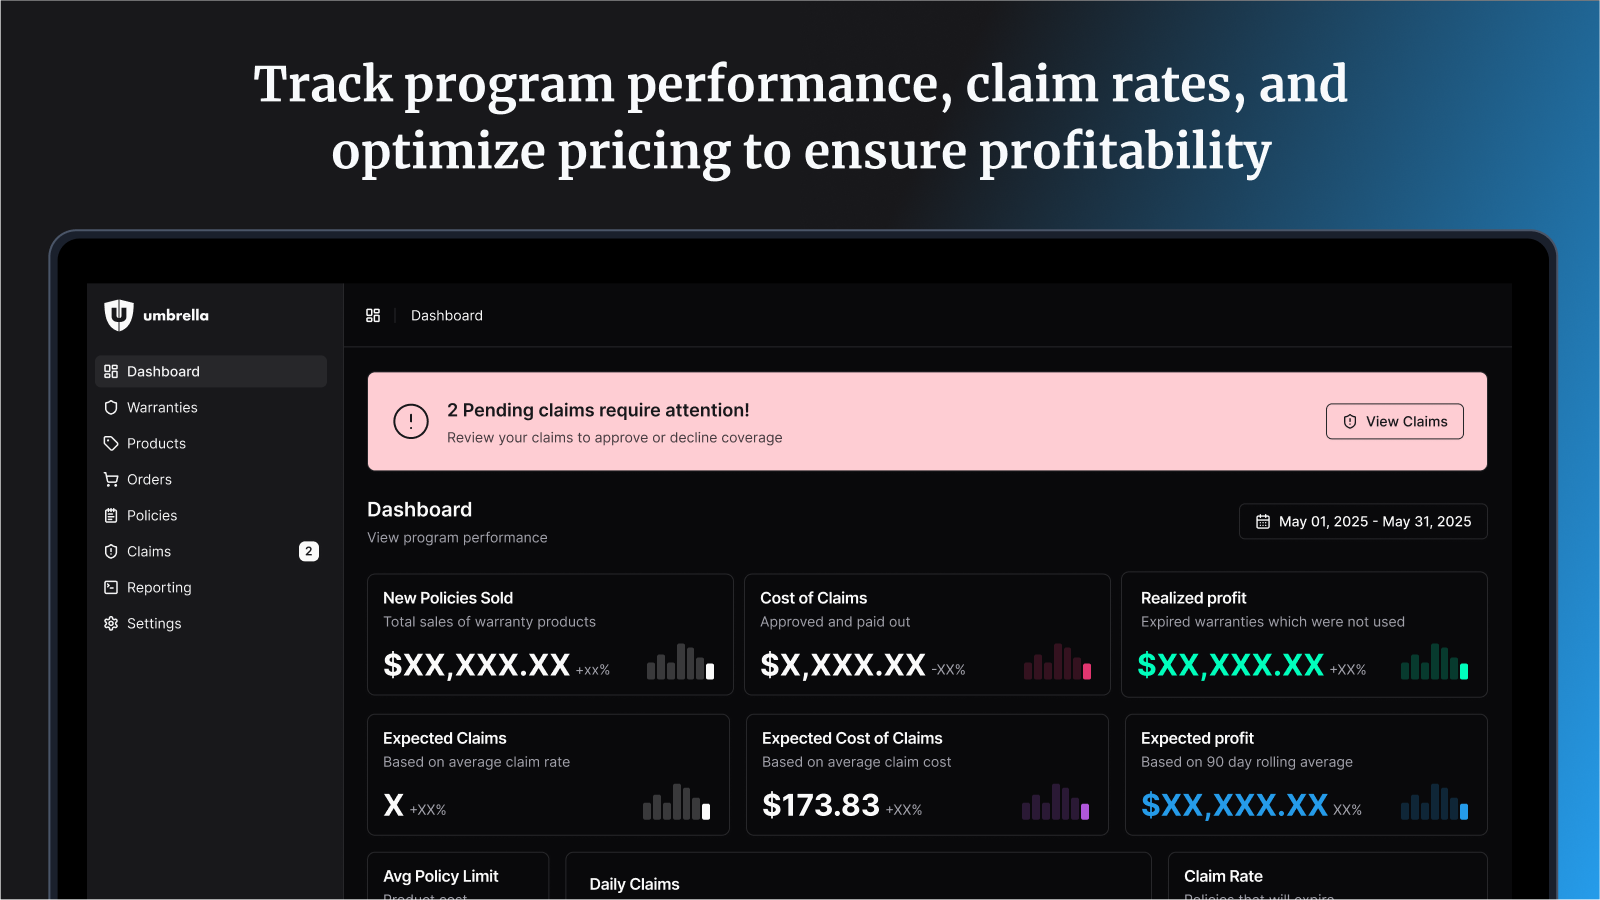Click the alert exclamation icon in banner

(x=411, y=421)
